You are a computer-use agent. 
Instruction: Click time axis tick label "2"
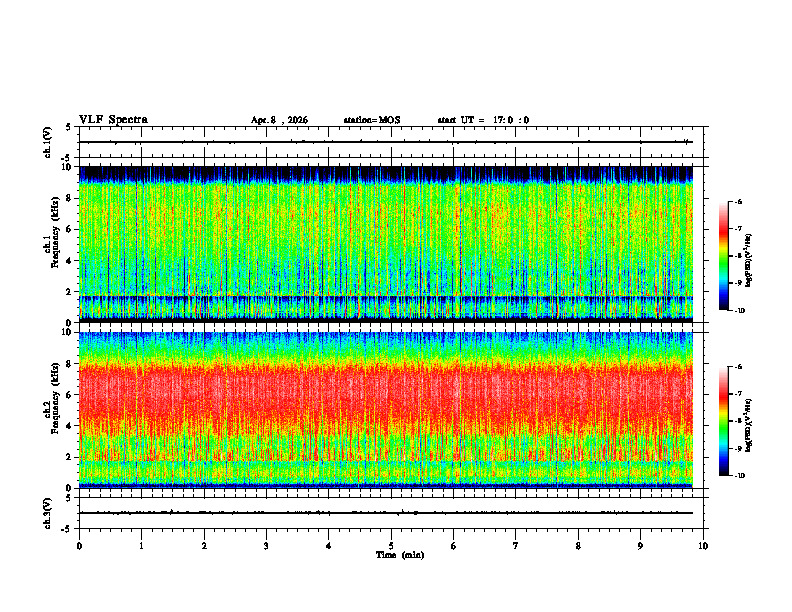(204, 546)
